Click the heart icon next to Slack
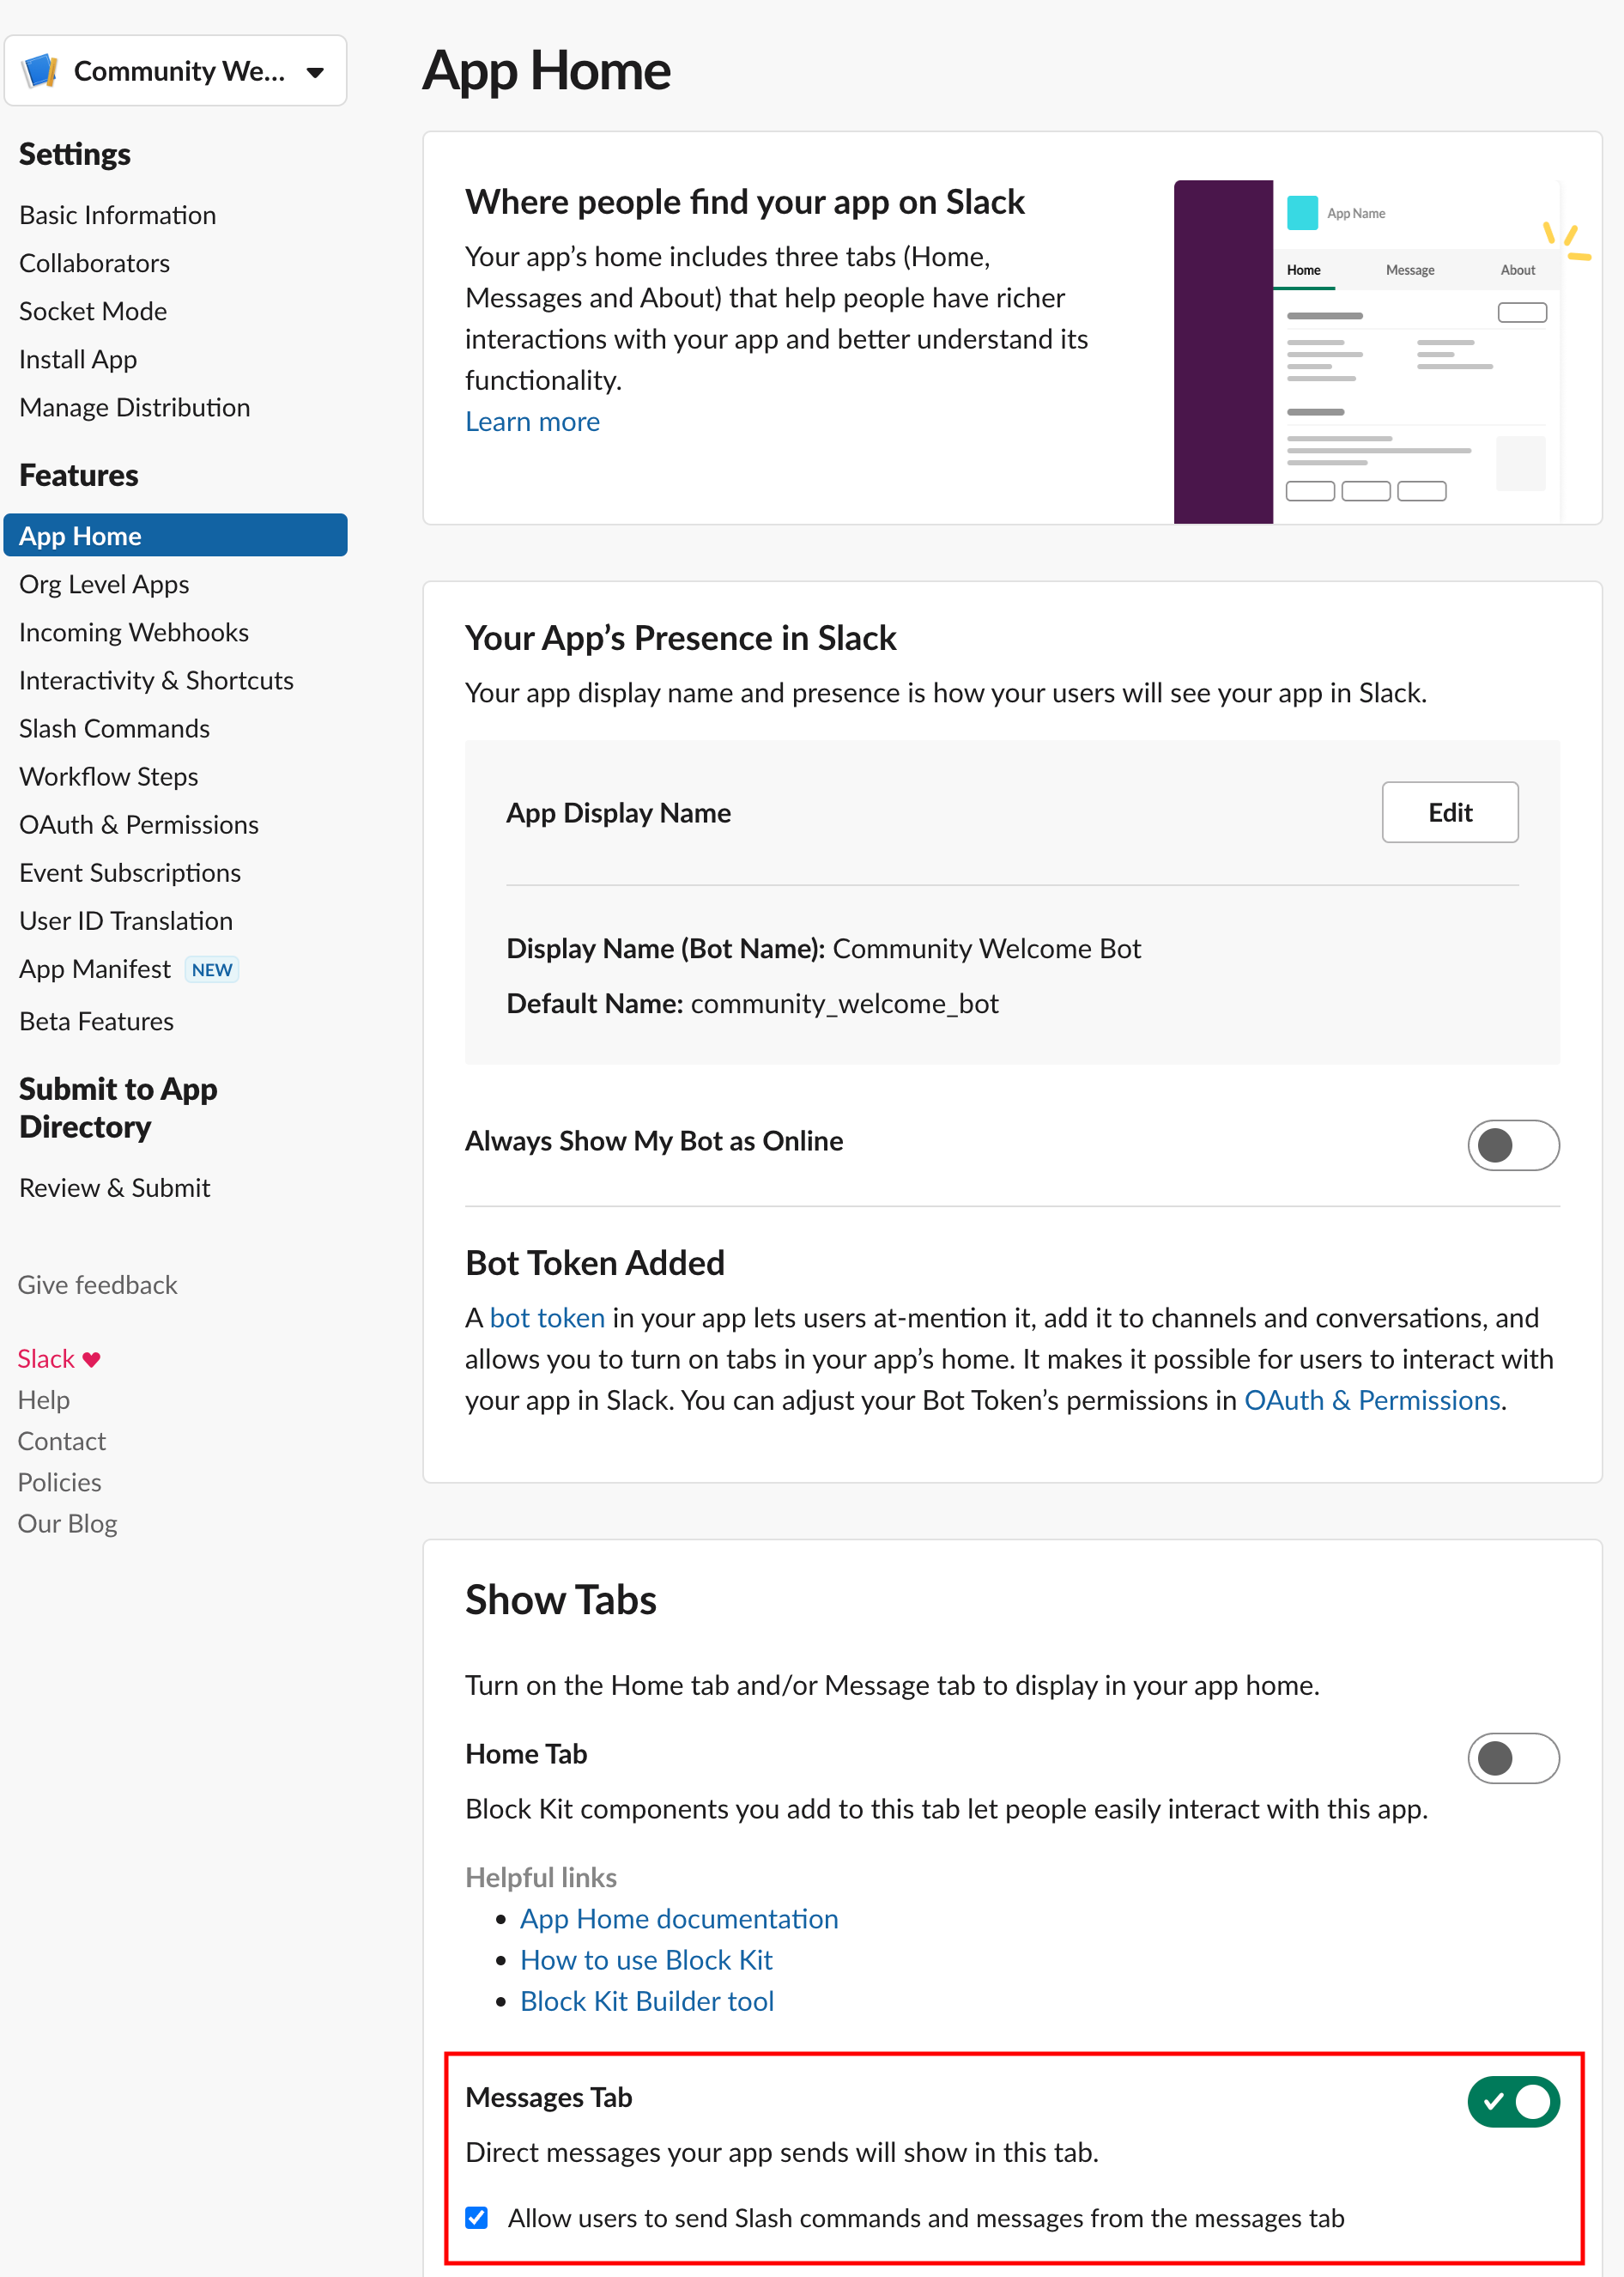Image resolution: width=1624 pixels, height=2277 pixels. point(92,1359)
